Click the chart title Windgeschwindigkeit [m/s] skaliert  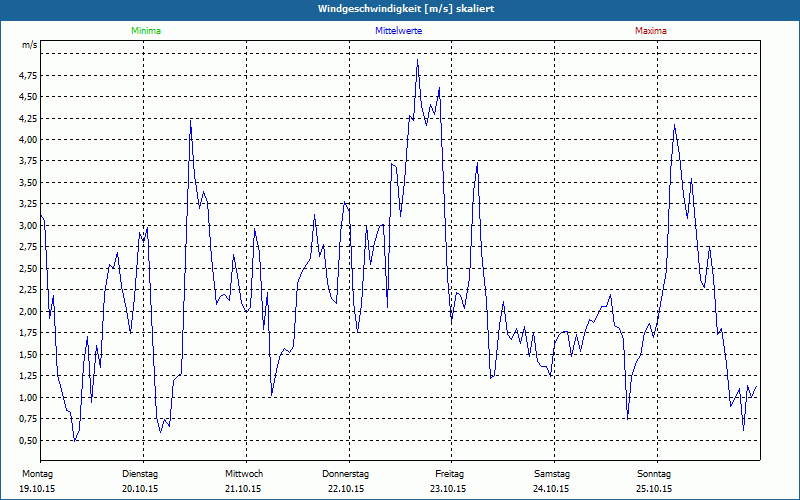[406, 9]
